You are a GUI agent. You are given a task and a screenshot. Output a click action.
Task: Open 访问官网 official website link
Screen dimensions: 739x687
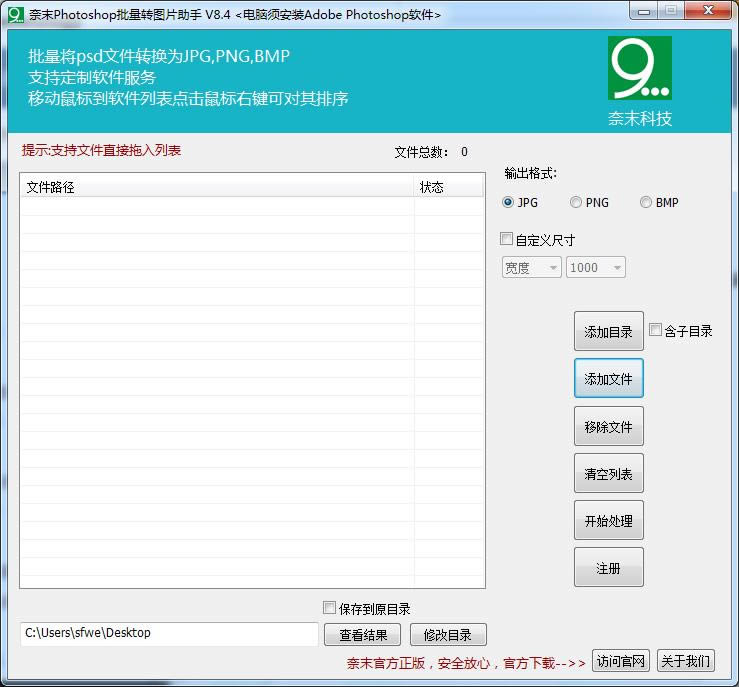pyautogui.click(x=621, y=661)
